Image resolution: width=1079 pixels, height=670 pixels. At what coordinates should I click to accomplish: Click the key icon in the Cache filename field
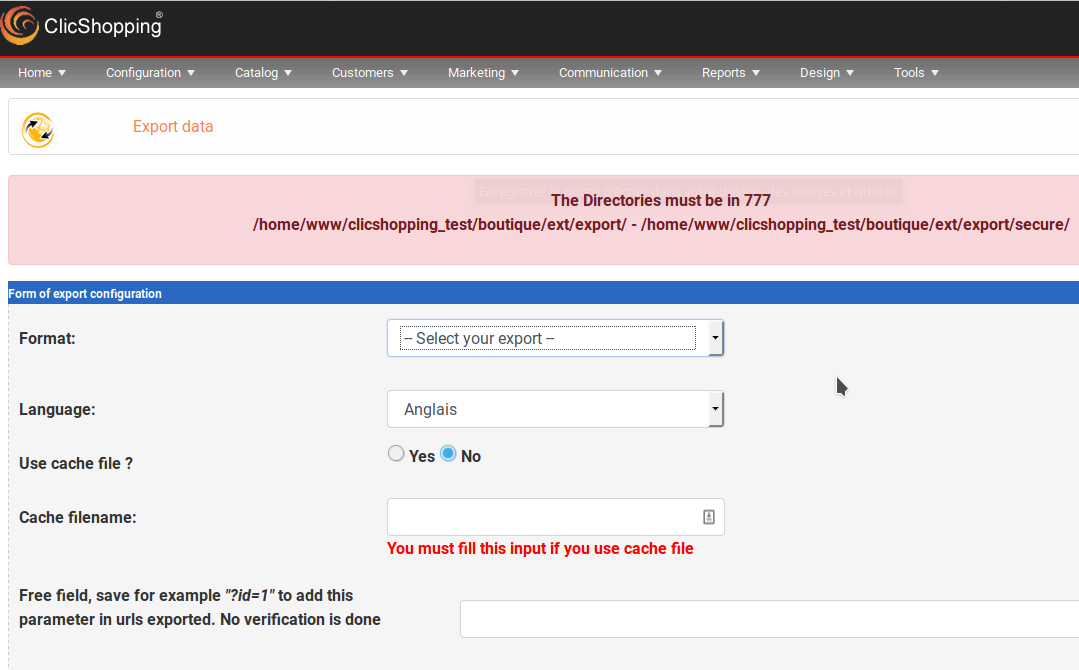pyautogui.click(x=709, y=517)
